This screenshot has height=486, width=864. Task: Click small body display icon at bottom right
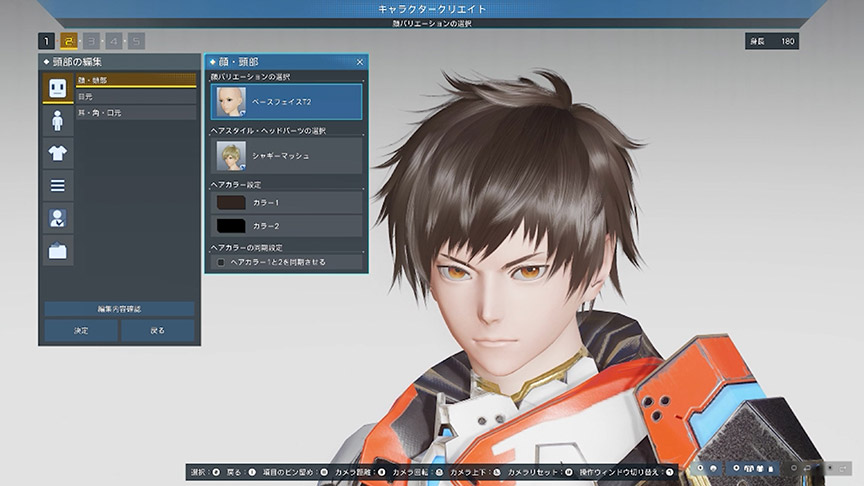pos(770,469)
